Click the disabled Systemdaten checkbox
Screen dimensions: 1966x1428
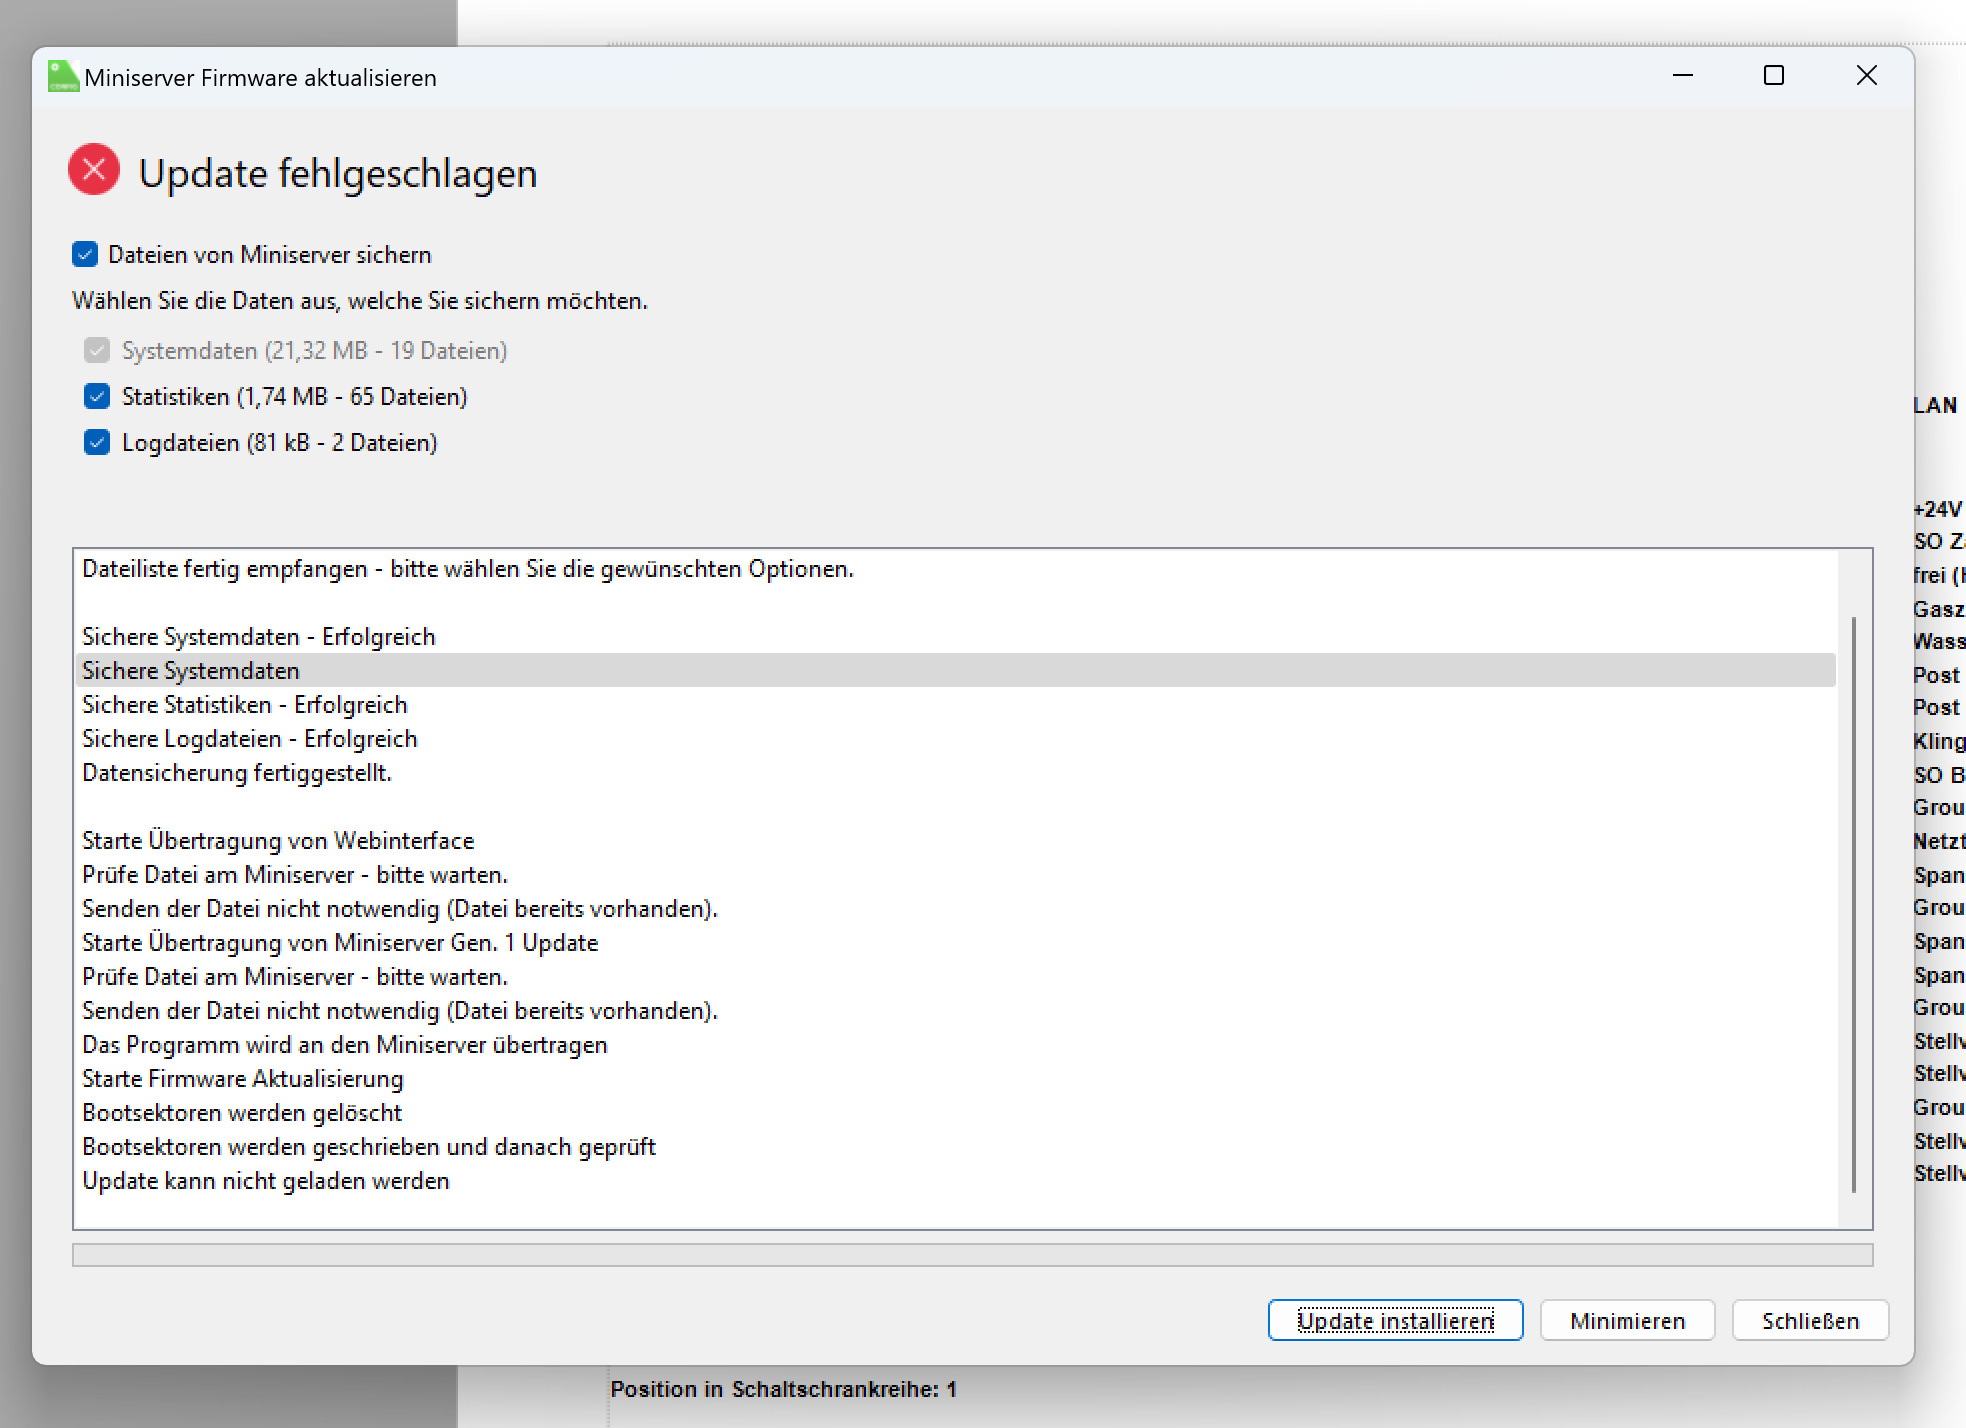(x=97, y=351)
